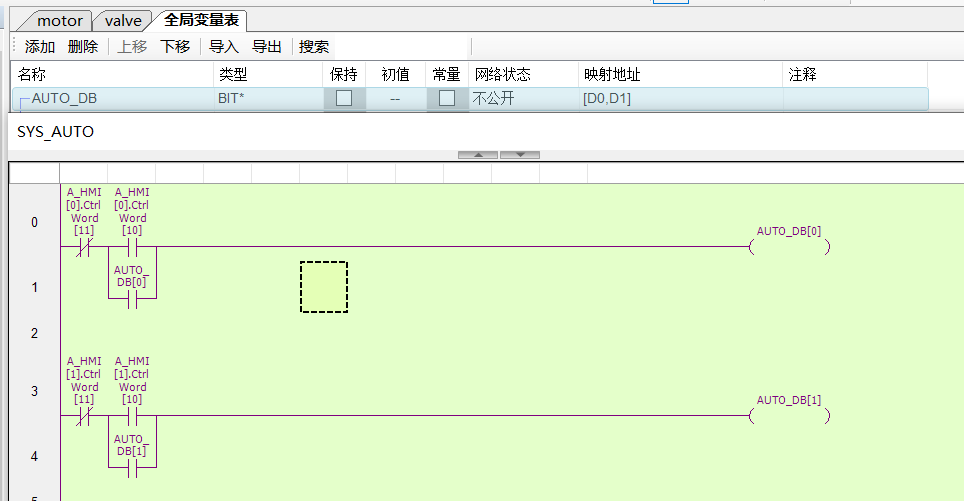Click the dashed ladder cursor cell
Screen dimensions: 964x501
tap(324, 287)
